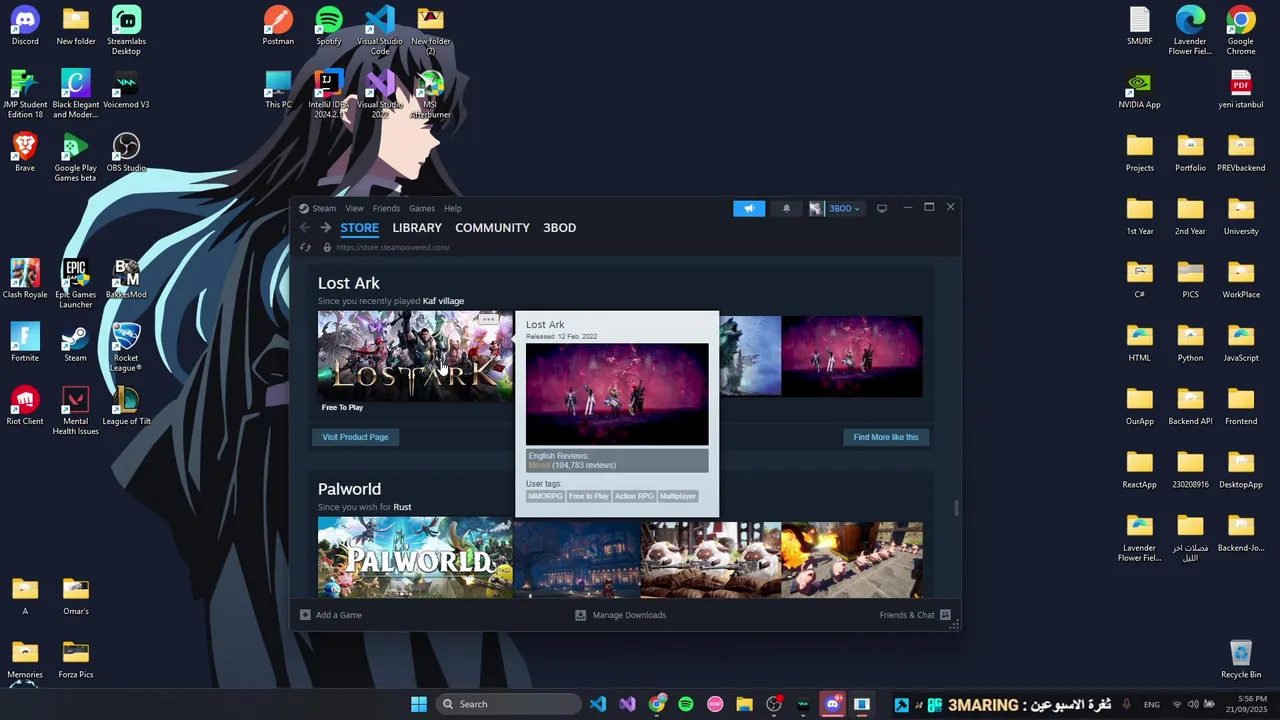This screenshot has height=720, width=1280.
Task: Click the Palworld logo capsule image
Action: point(415,558)
